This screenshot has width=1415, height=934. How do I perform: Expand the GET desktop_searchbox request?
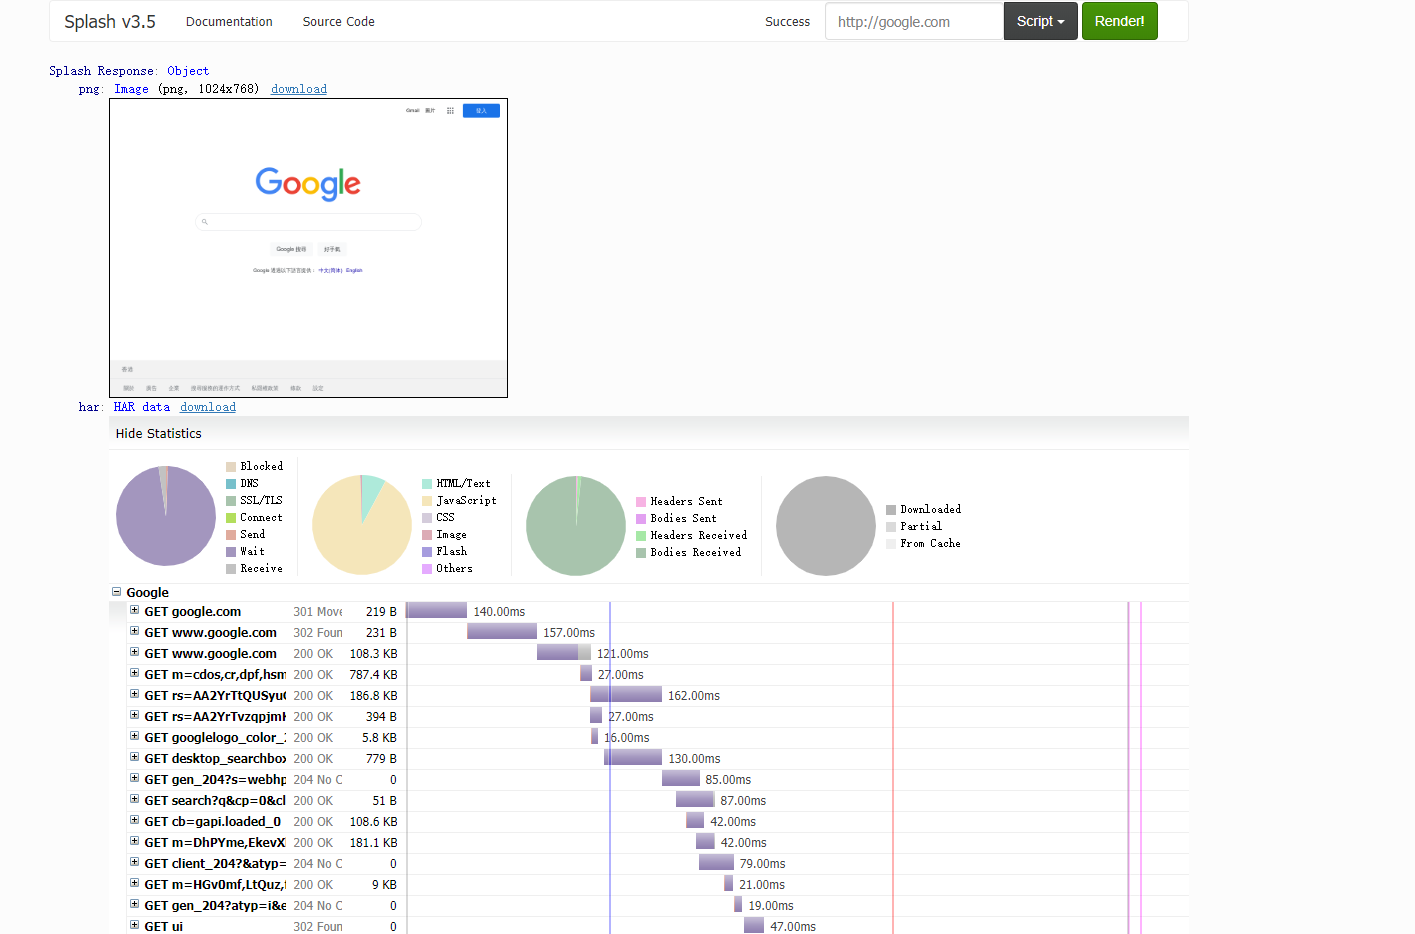pos(134,757)
